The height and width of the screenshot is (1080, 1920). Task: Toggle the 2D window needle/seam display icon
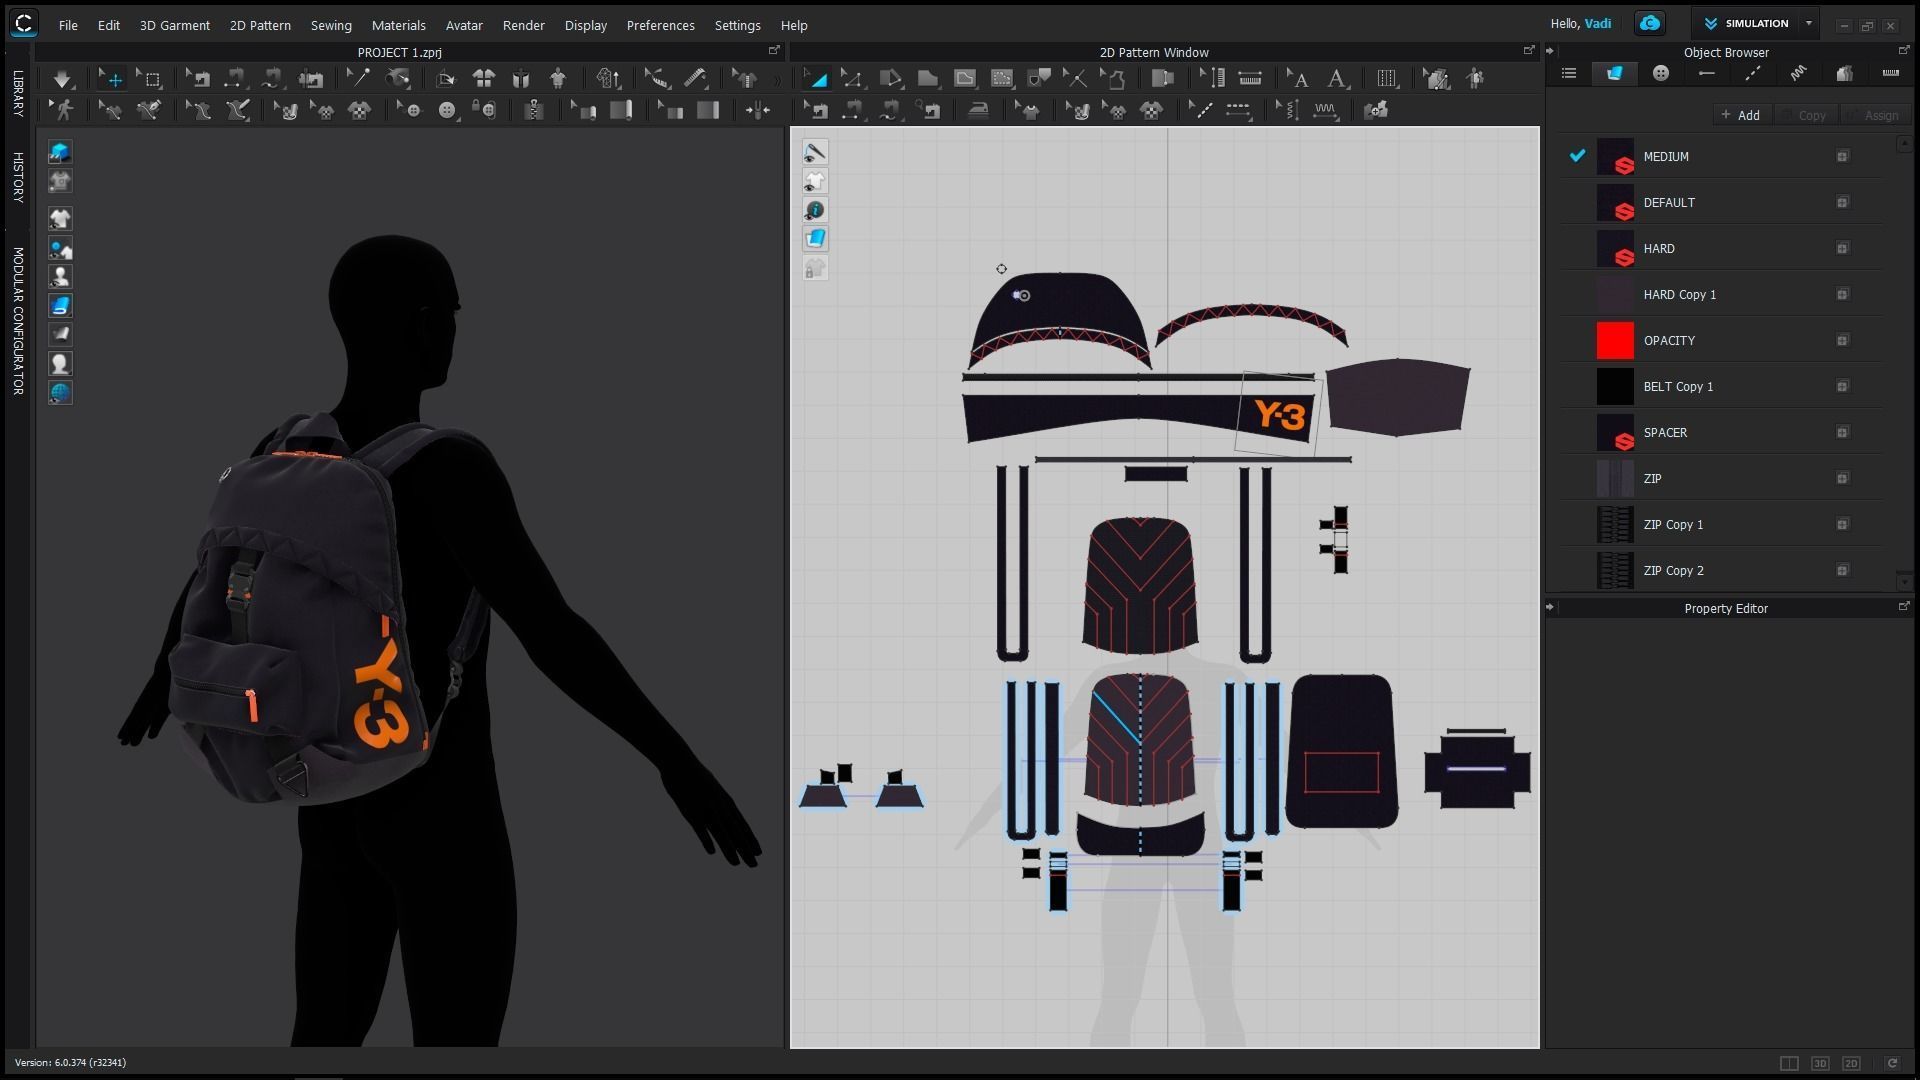click(x=815, y=152)
